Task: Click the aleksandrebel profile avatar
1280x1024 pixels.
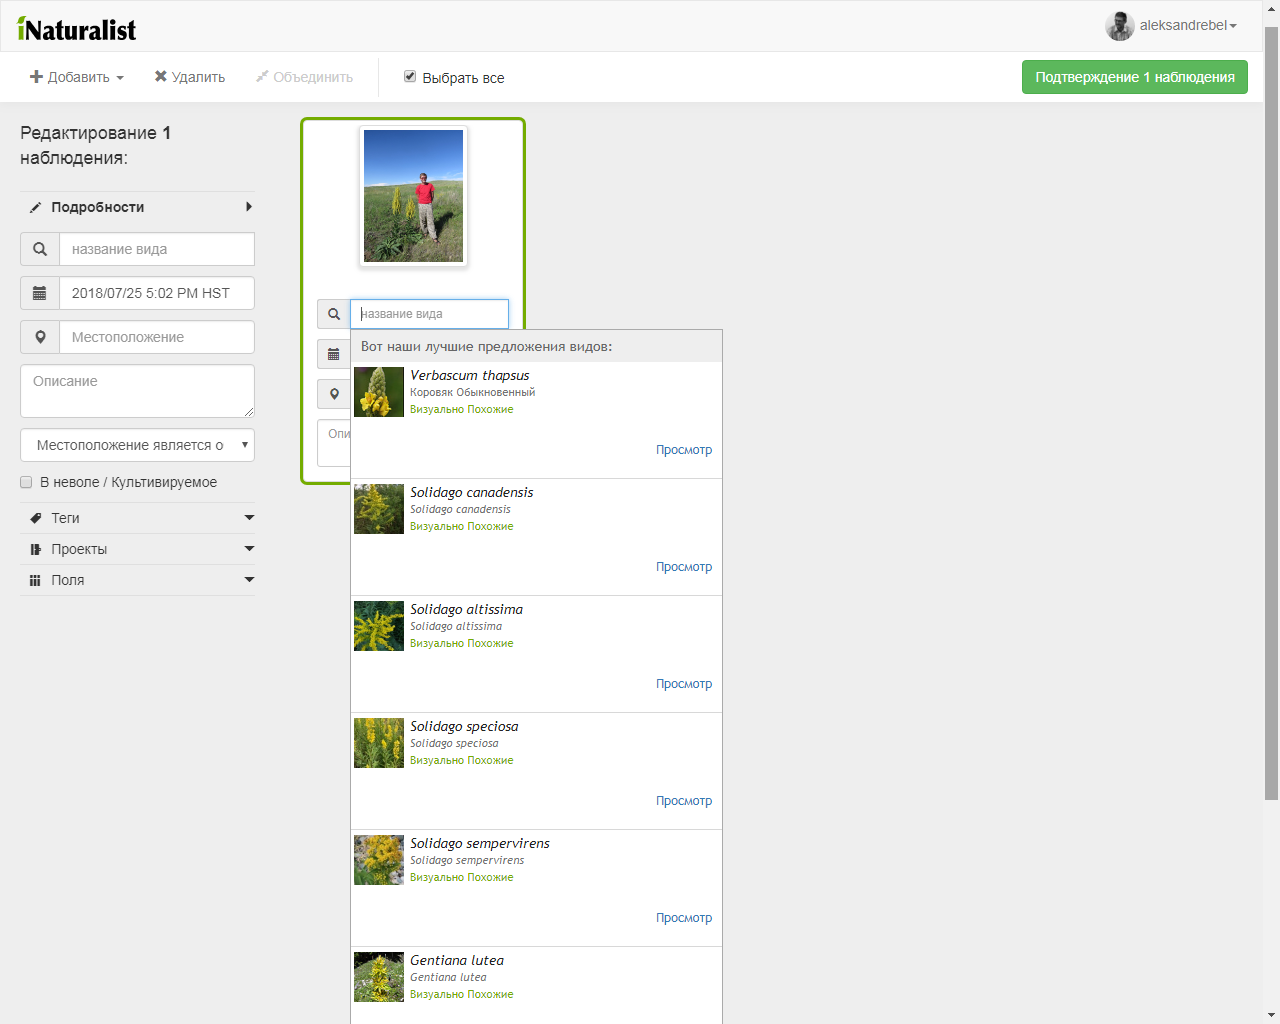Action: tap(1119, 26)
